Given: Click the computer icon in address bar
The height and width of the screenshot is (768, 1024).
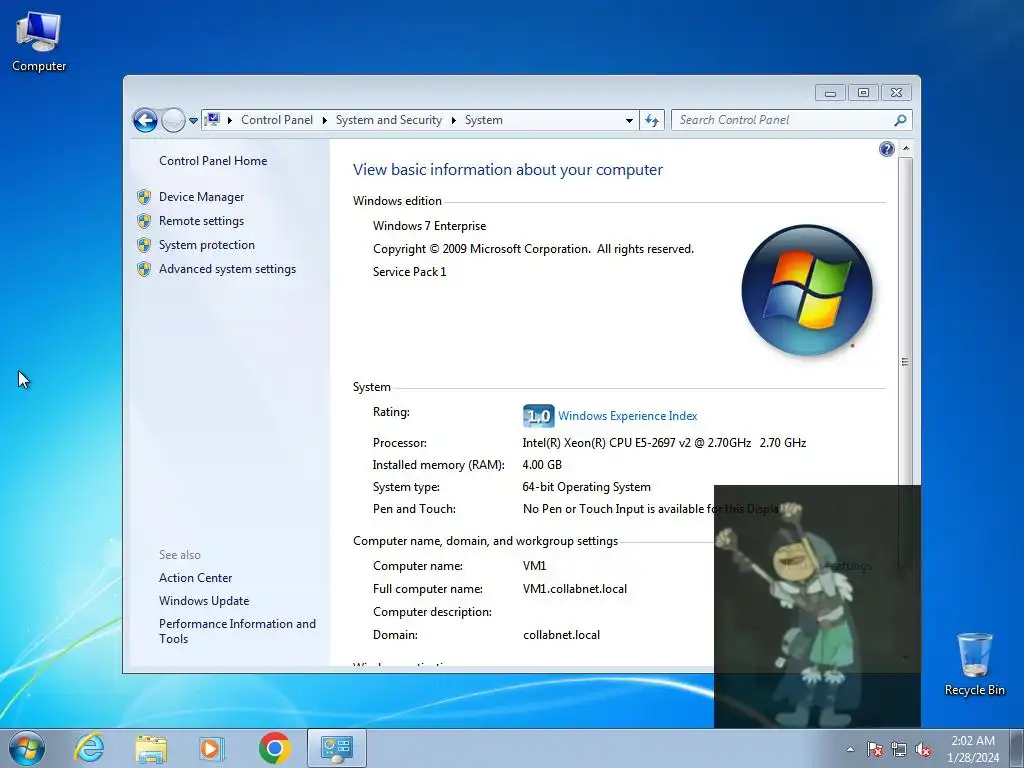Looking at the screenshot, I should (x=212, y=120).
